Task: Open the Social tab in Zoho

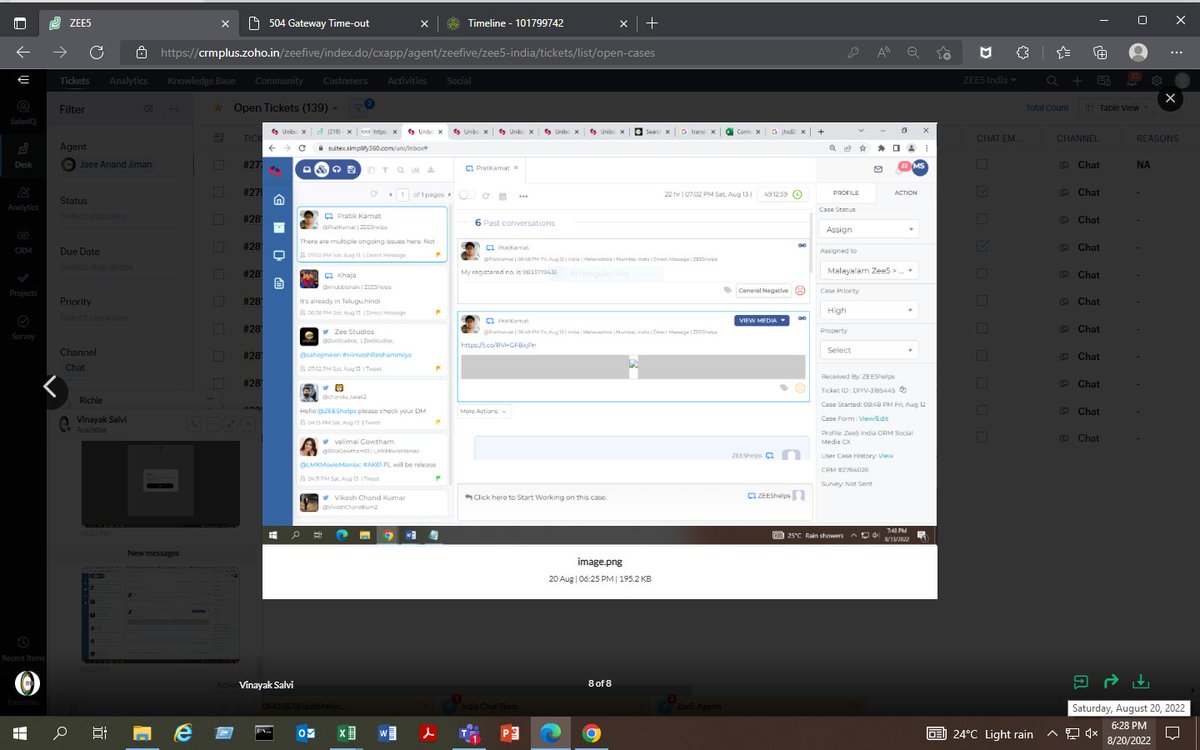Action: tap(459, 81)
